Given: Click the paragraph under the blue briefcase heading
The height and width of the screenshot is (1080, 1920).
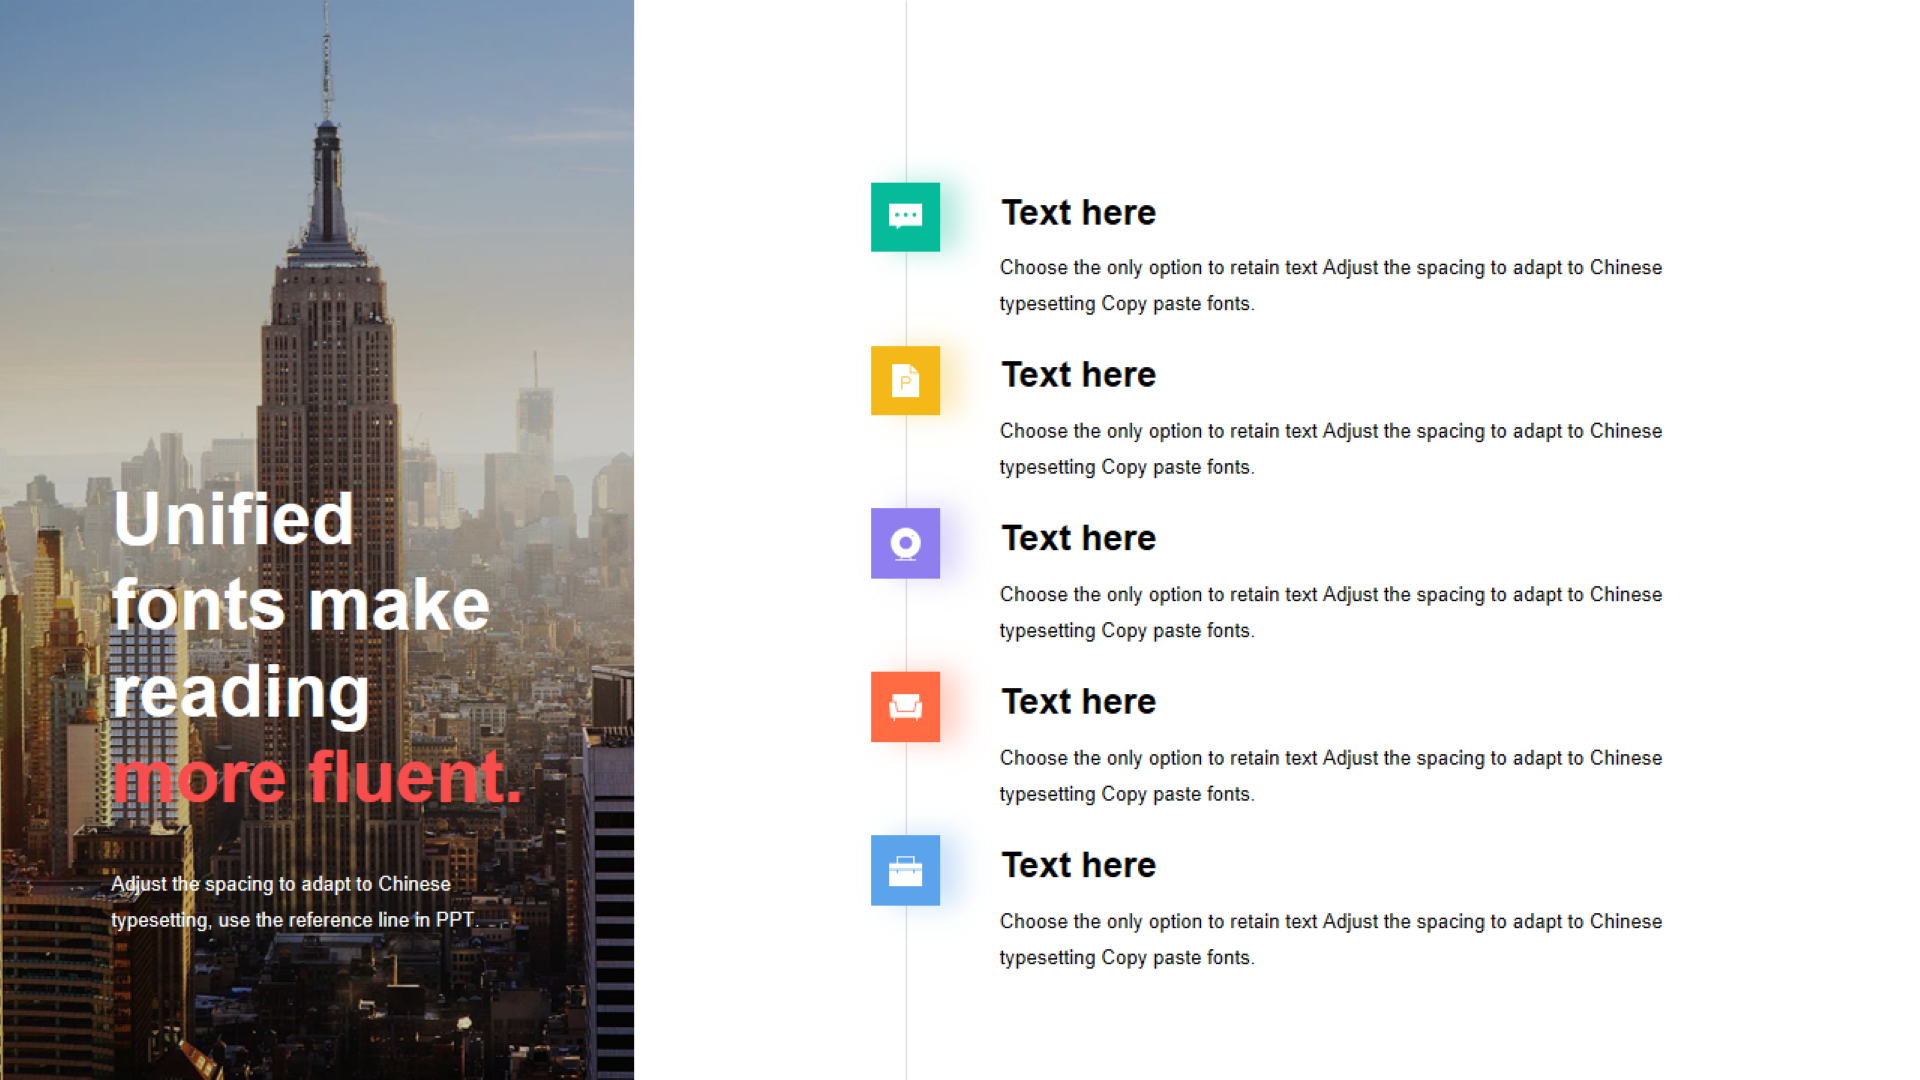Looking at the screenshot, I should (1331, 939).
